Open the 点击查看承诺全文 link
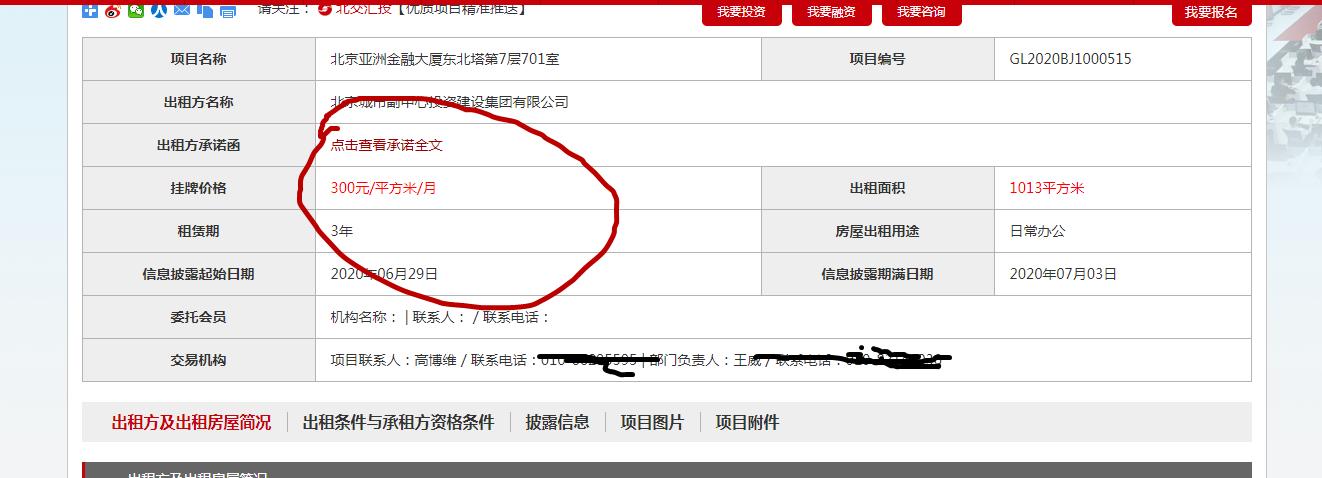Viewport: 1322px width, 478px height. pyautogui.click(x=386, y=145)
